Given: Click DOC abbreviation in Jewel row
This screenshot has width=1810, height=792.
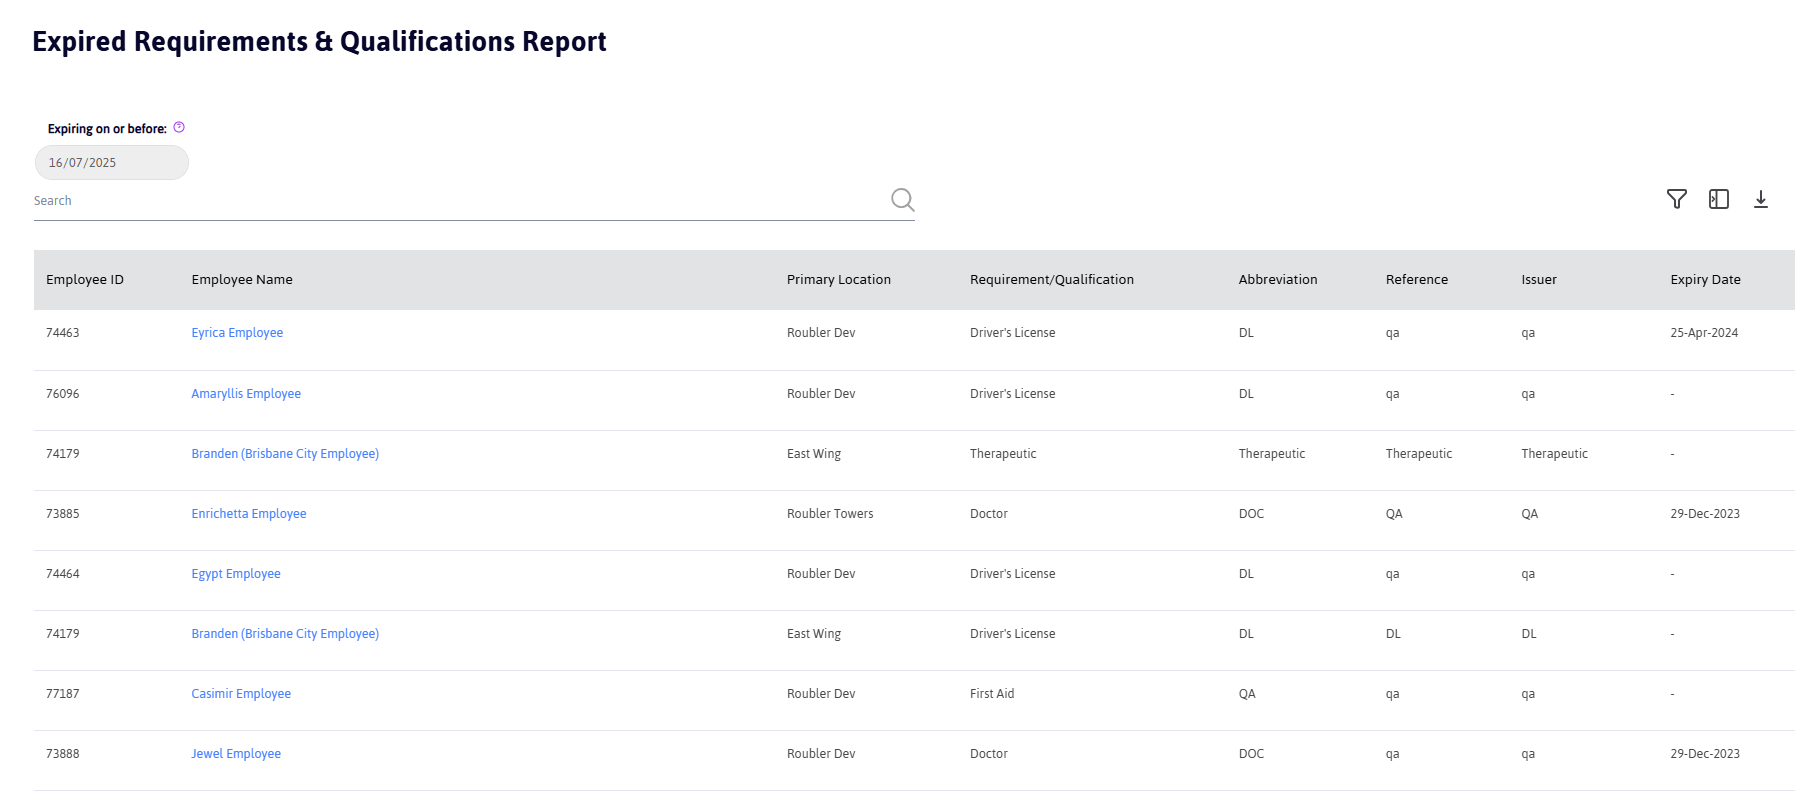Looking at the screenshot, I should (1251, 754).
